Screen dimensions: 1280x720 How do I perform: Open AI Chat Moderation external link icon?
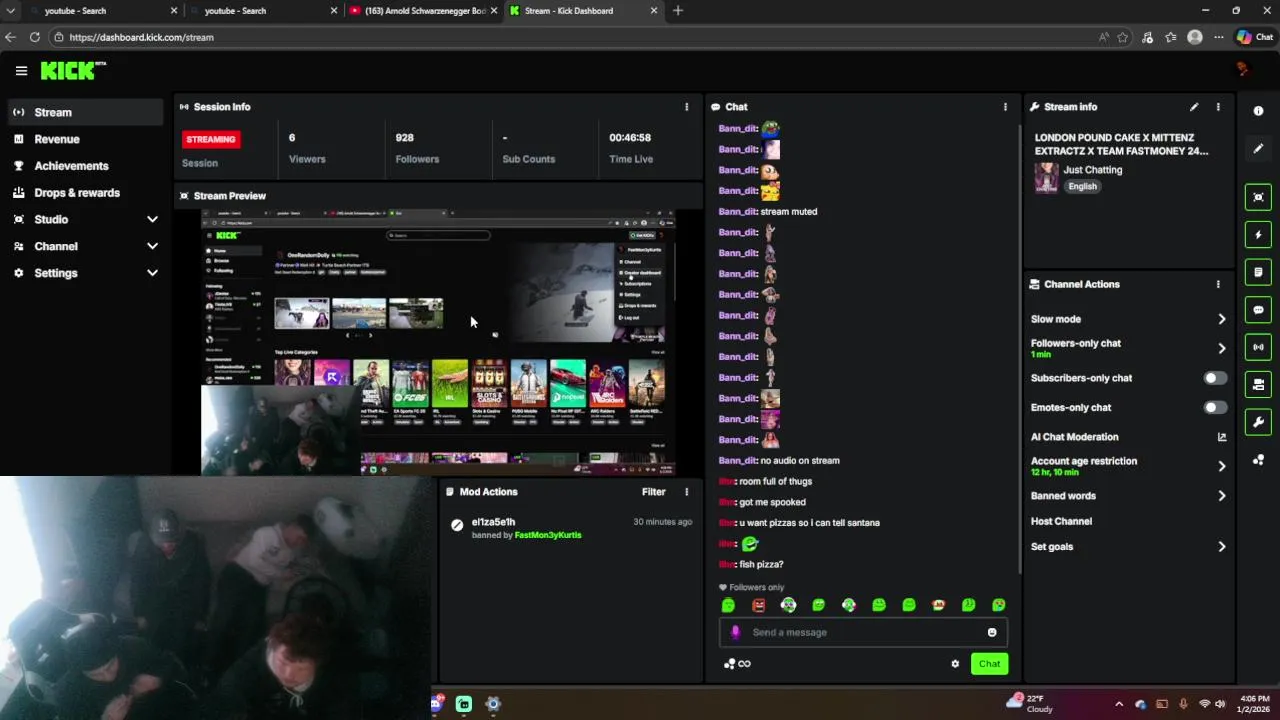tap(1221, 437)
